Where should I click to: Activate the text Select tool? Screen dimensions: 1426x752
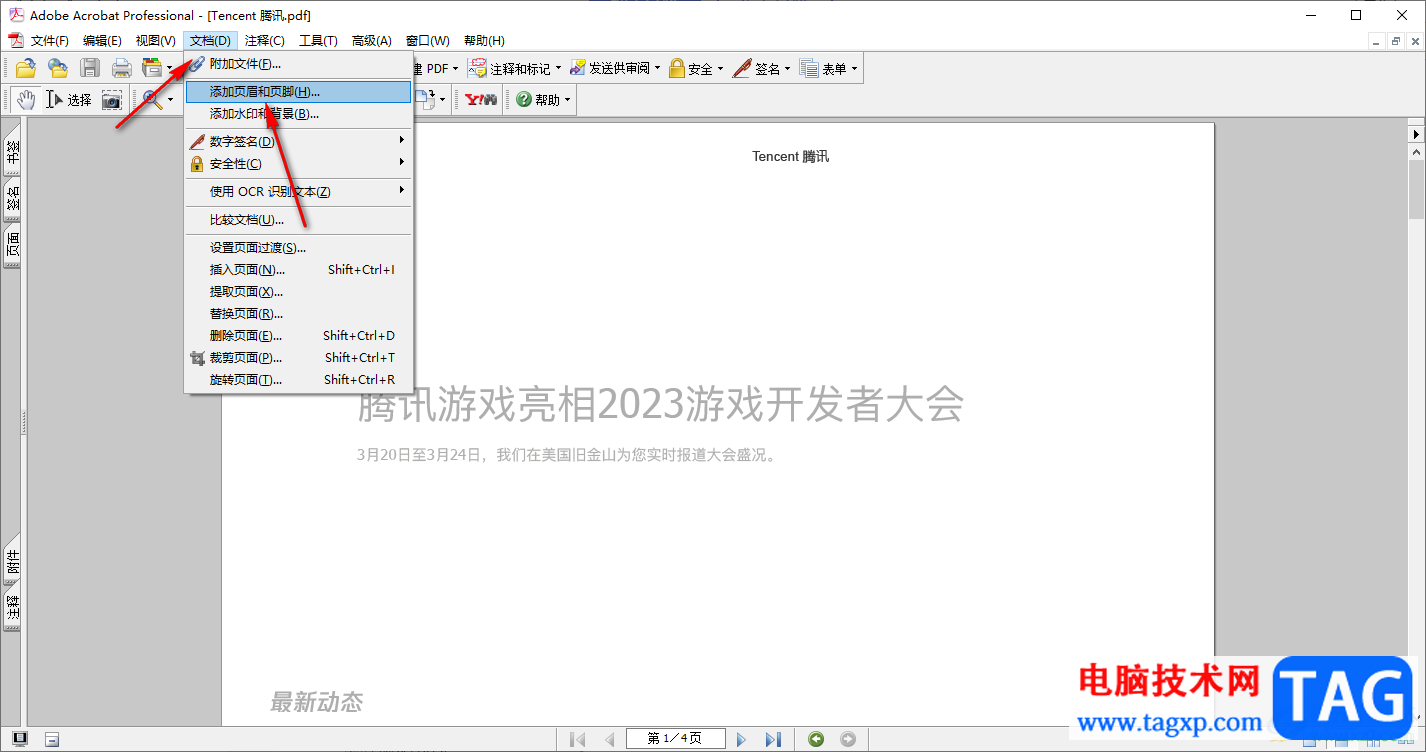(68, 99)
